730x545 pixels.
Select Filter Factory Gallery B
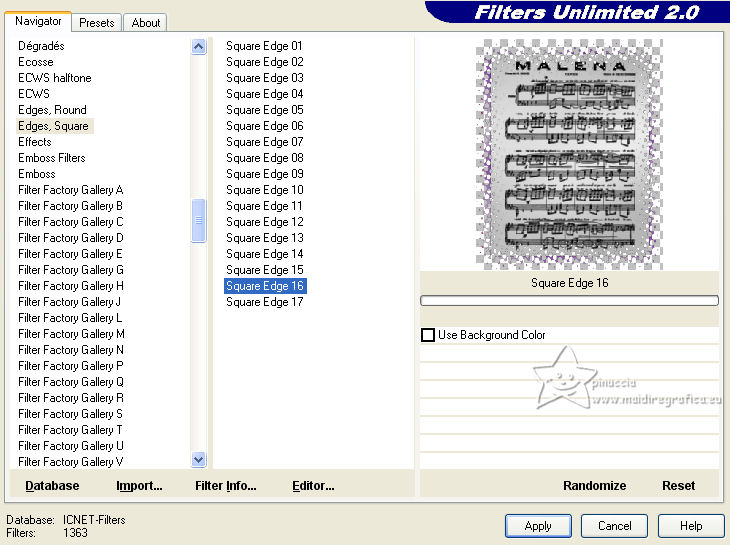(x=70, y=206)
